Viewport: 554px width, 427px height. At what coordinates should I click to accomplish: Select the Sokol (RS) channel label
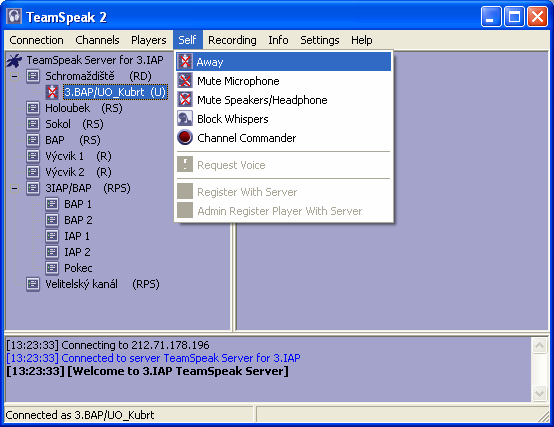[74, 124]
